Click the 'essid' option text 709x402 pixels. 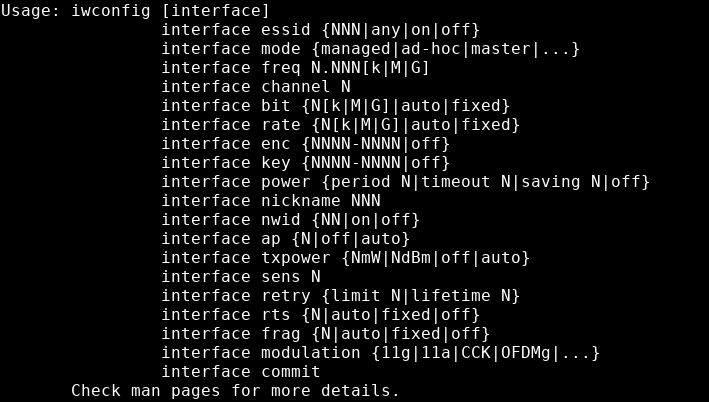285,30
